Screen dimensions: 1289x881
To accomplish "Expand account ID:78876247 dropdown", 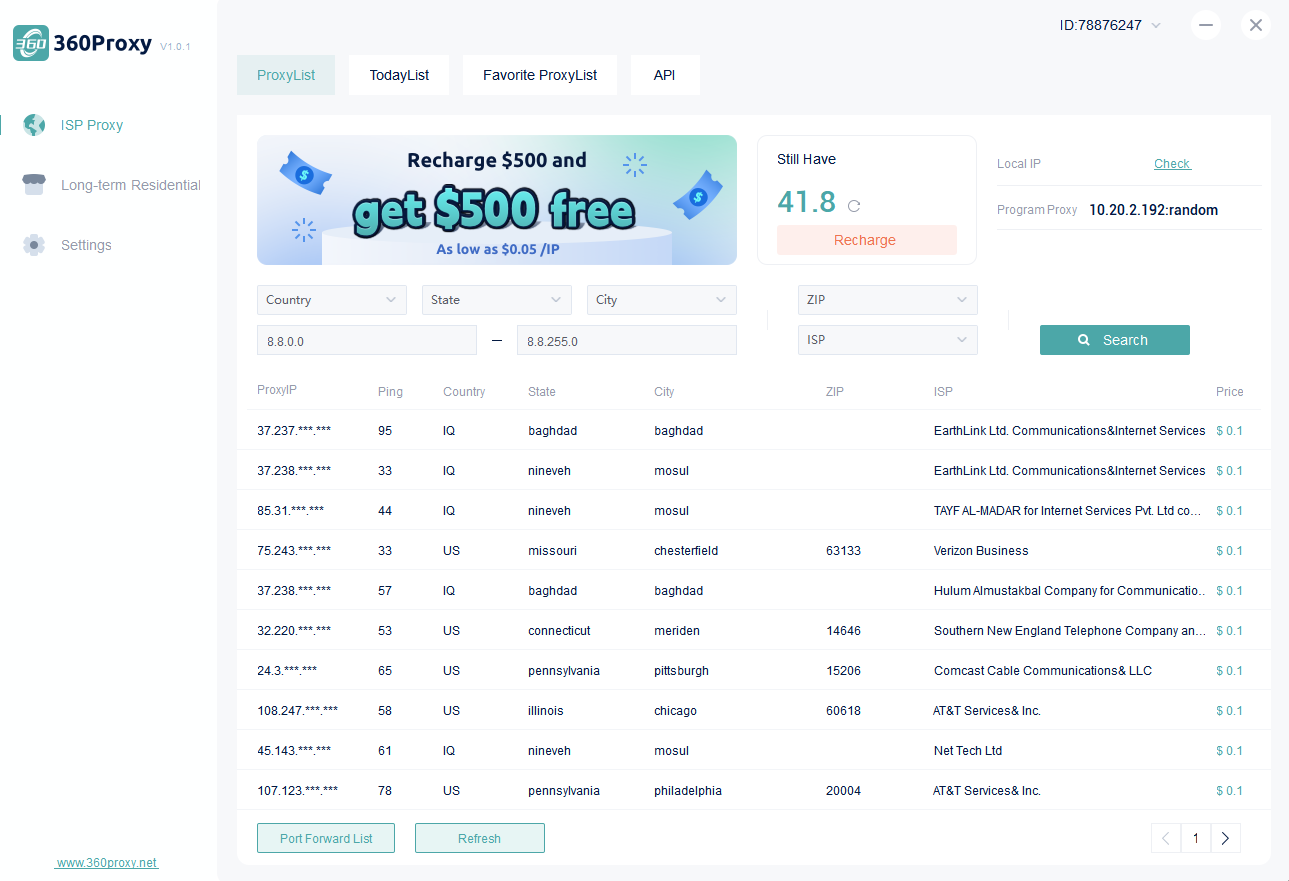I will tap(1156, 25).
